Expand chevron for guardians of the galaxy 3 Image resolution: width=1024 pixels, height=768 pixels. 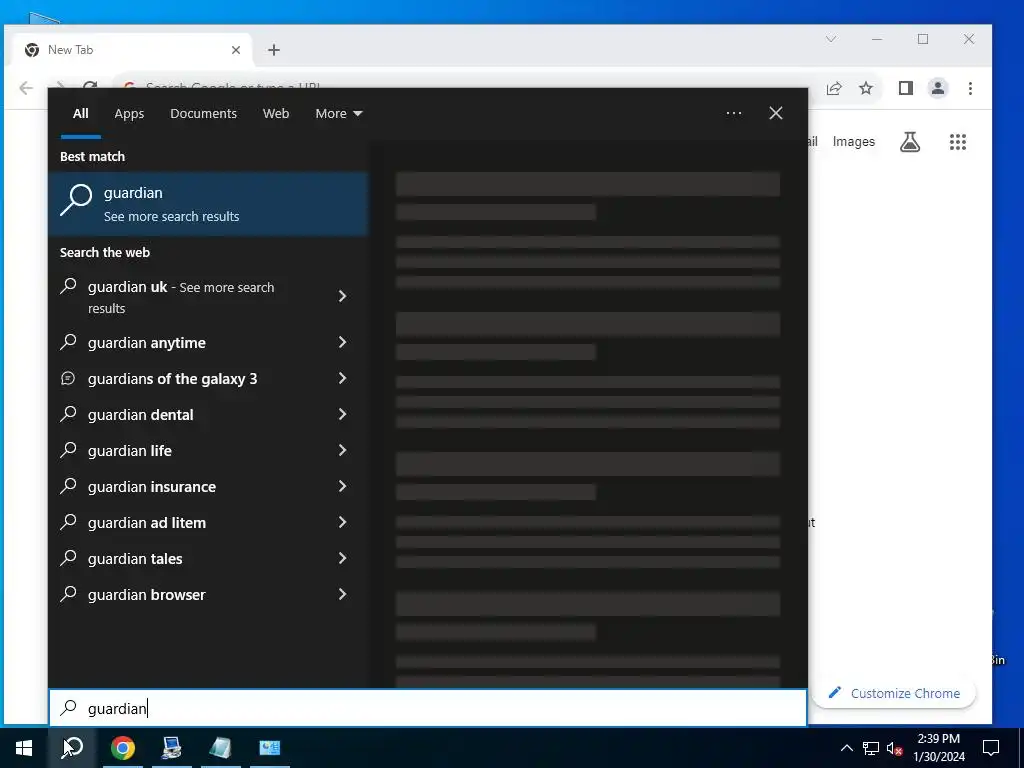click(342, 378)
